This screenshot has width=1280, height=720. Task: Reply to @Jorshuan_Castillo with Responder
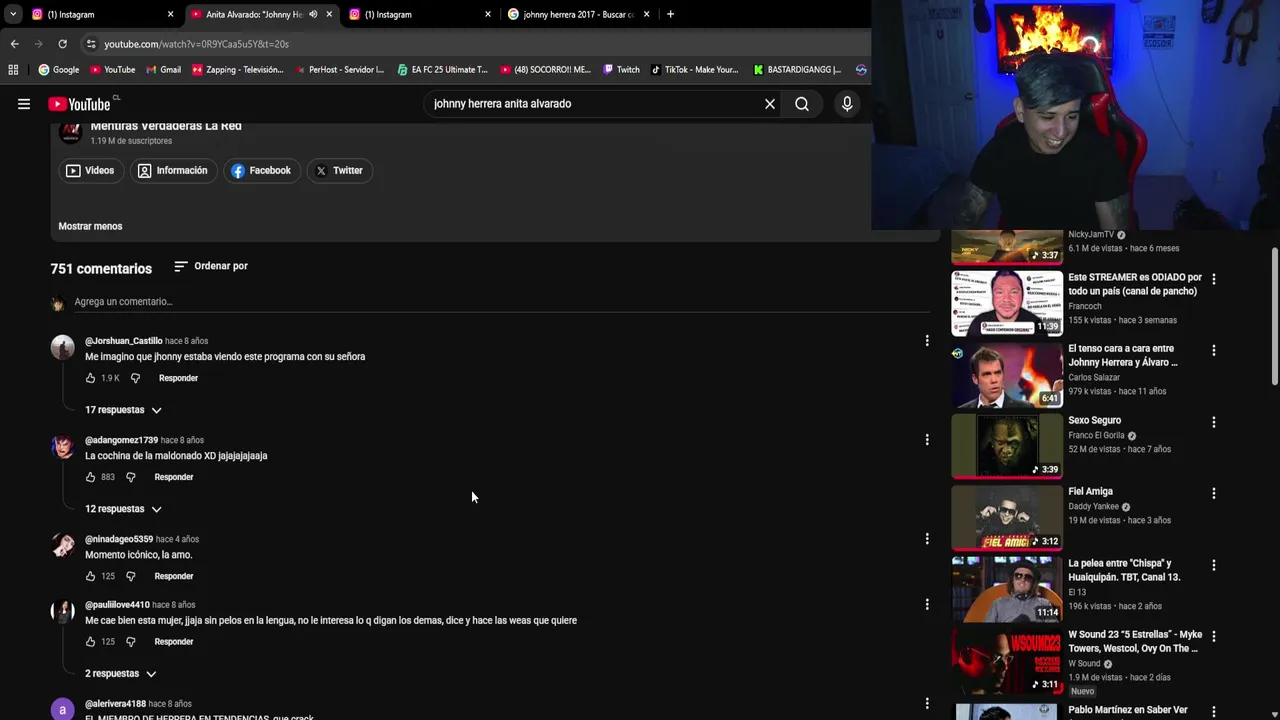pyautogui.click(x=178, y=378)
